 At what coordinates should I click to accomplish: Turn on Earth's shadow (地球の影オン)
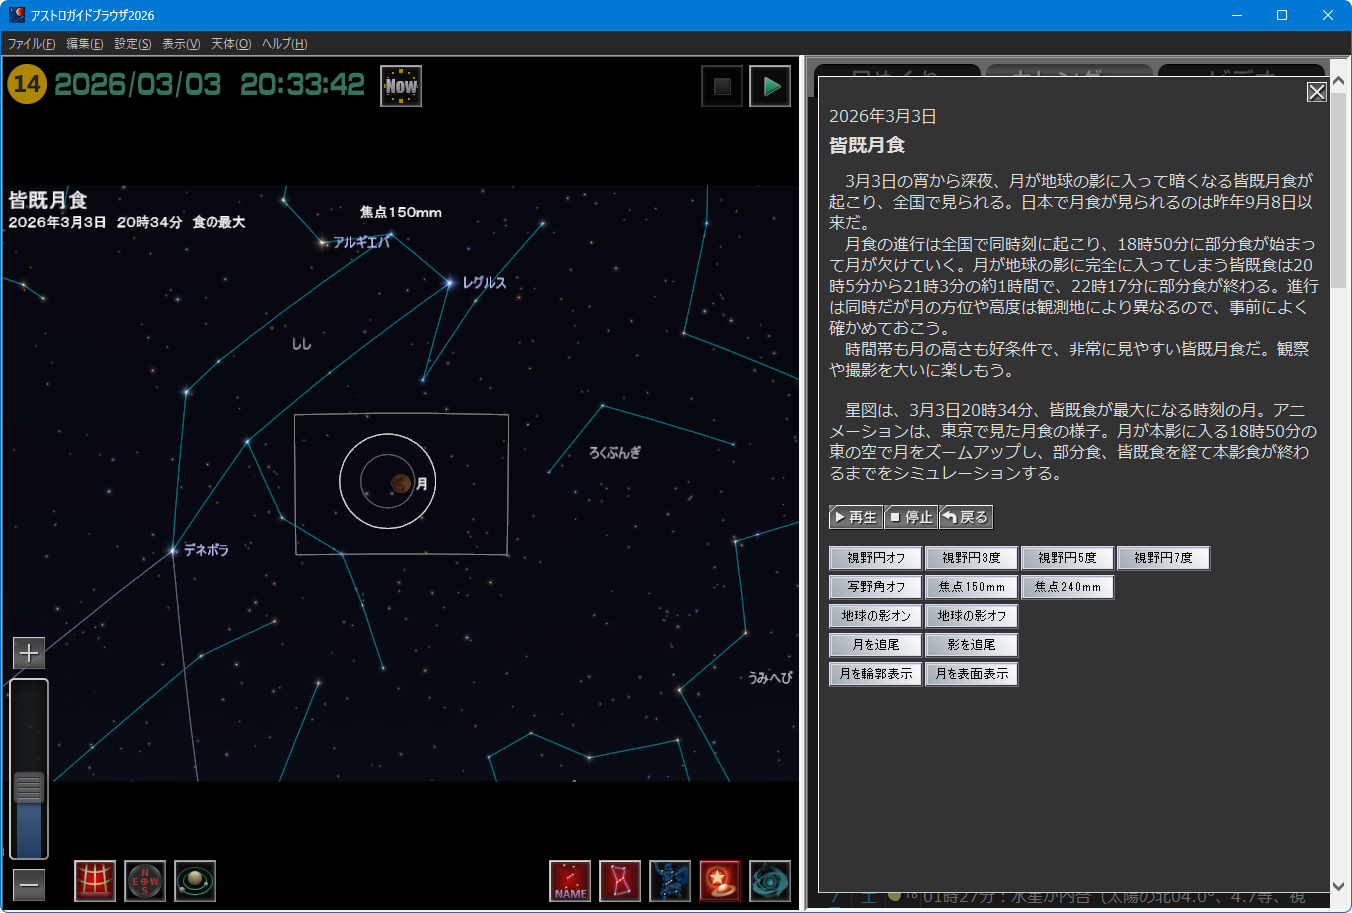[875, 616]
